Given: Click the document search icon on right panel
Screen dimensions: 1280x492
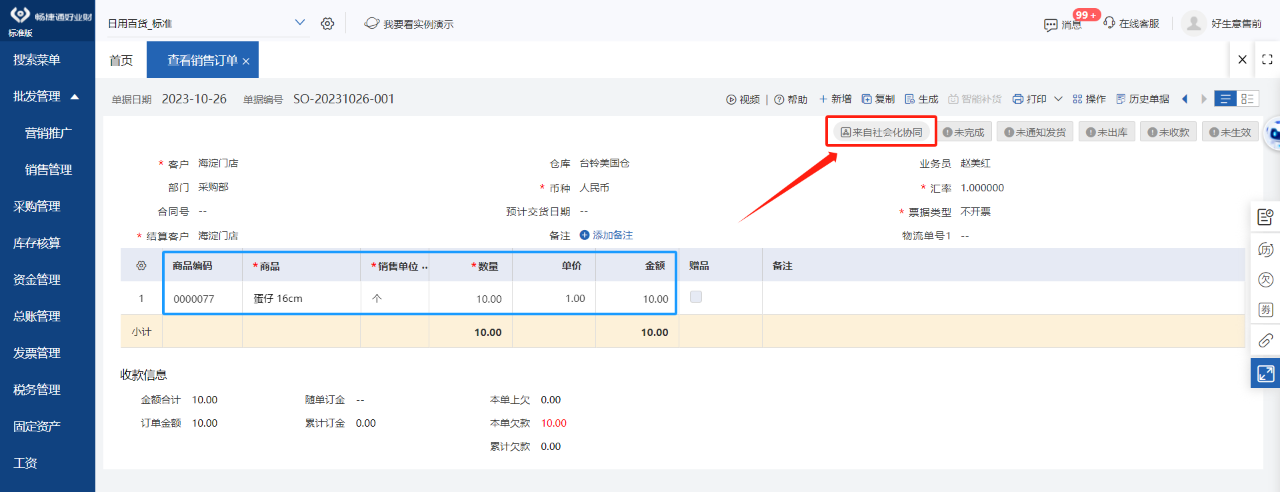Looking at the screenshot, I should pos(1265,216).
